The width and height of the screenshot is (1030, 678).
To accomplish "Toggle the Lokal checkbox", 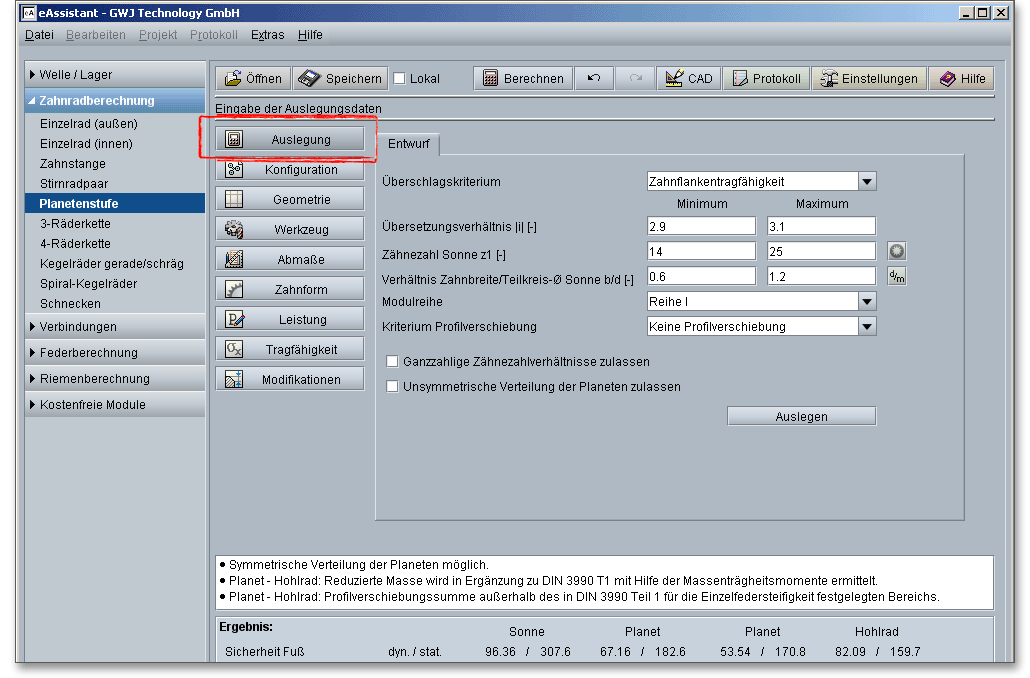I will tap(399, 79).
